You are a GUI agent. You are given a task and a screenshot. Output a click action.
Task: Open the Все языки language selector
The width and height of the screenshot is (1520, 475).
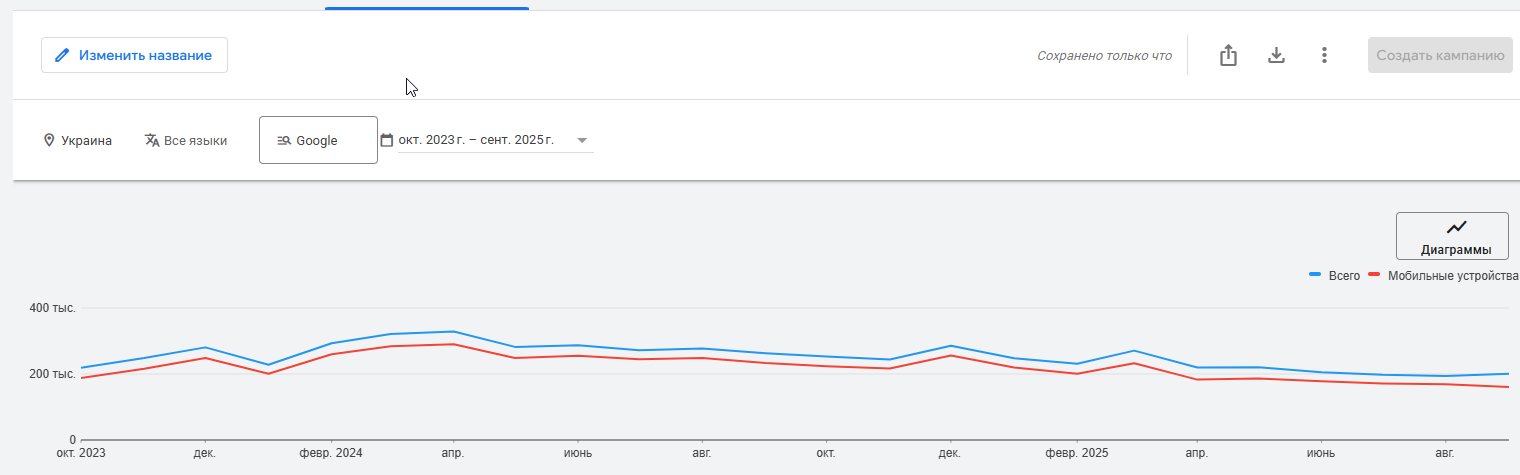pos(195,141)
